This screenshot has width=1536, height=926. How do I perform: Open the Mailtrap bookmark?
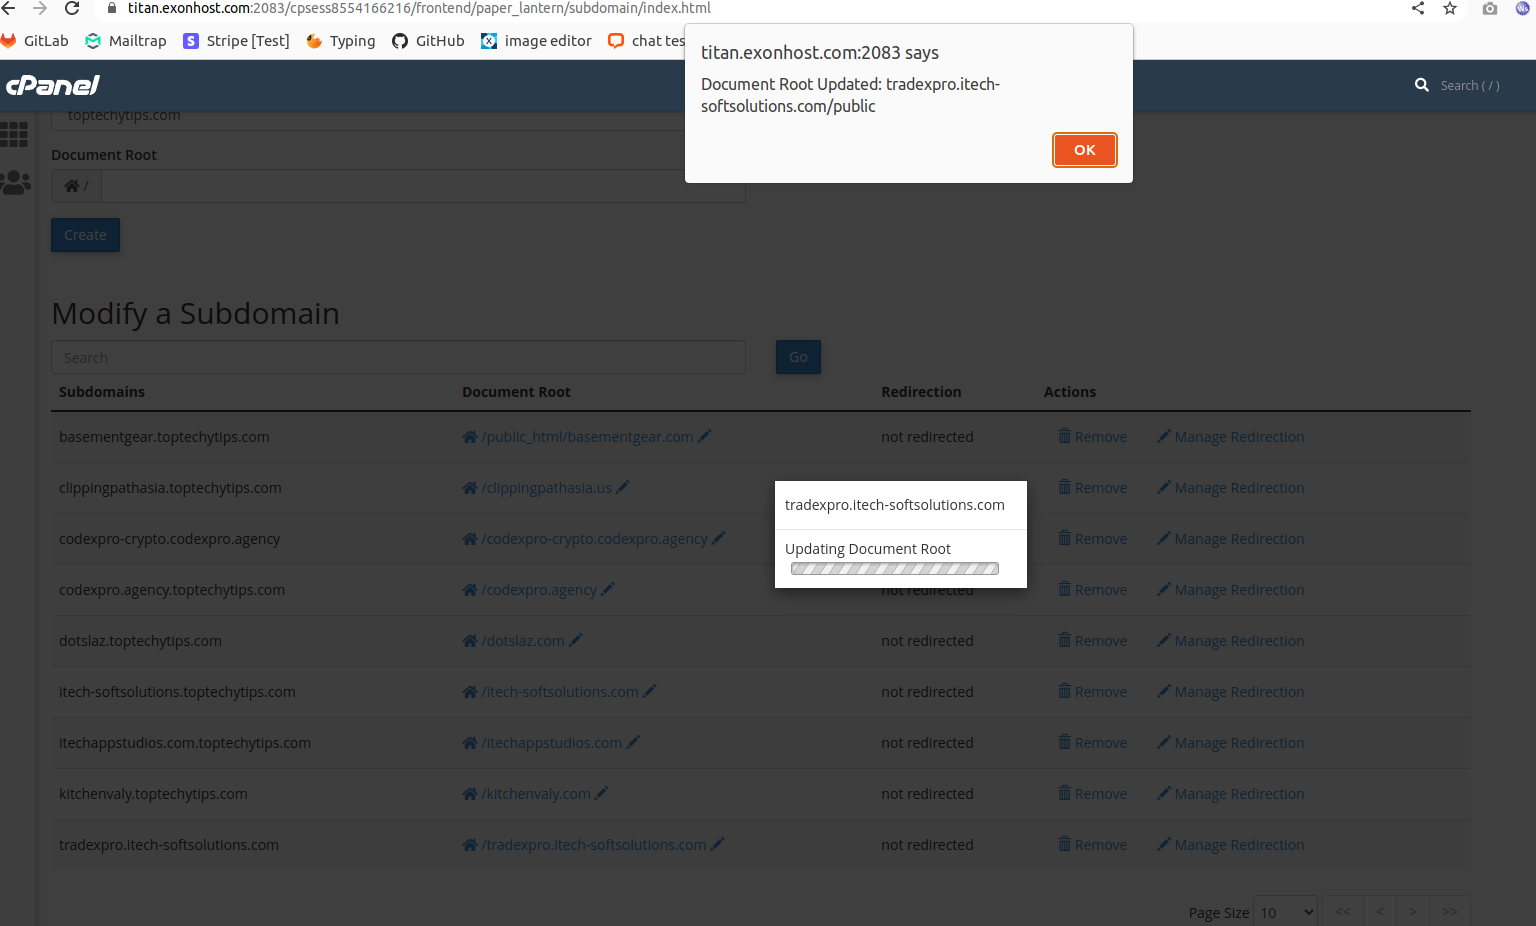[x=126, y=41]
